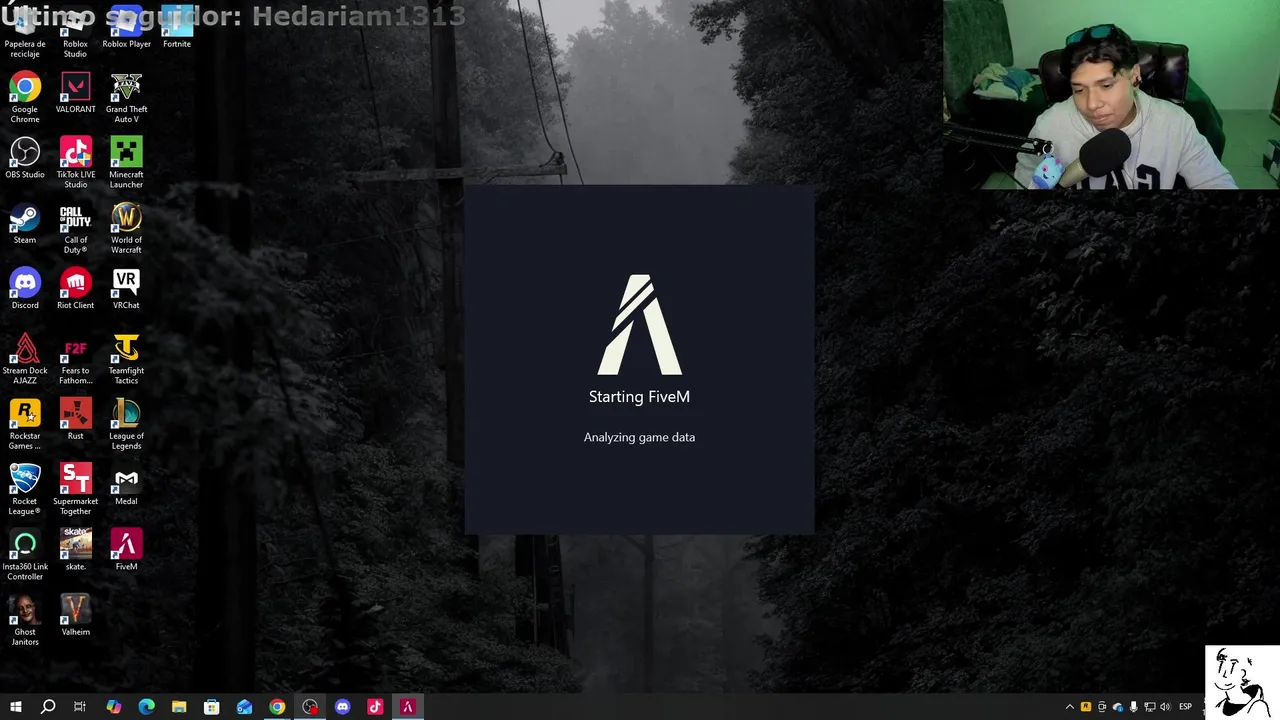Select the World of Warcraft desktop icon
The image size is (1280, 720).
126,228
